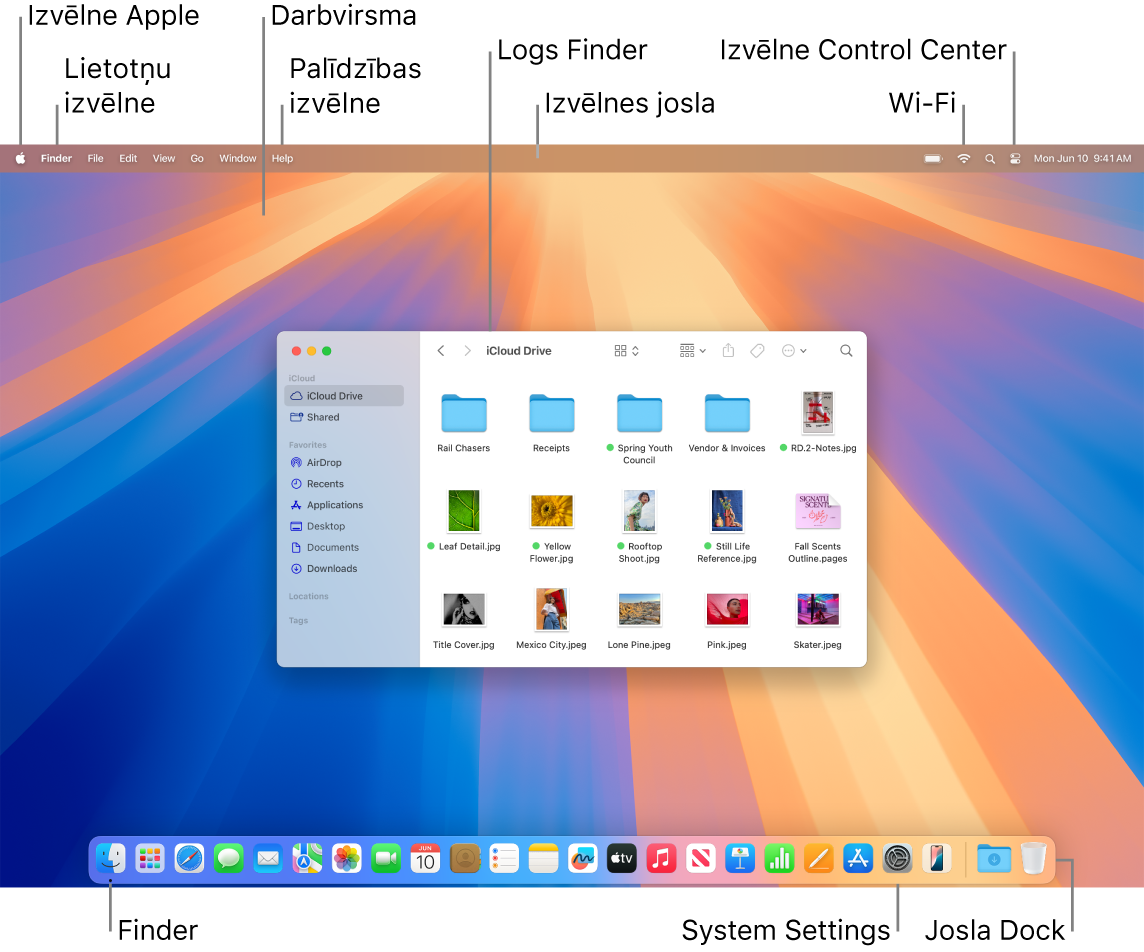Image resolution: width=1144 pixels, height=952 pixels.
Task: Open Control Center in menu bar
Action: 1015,158
